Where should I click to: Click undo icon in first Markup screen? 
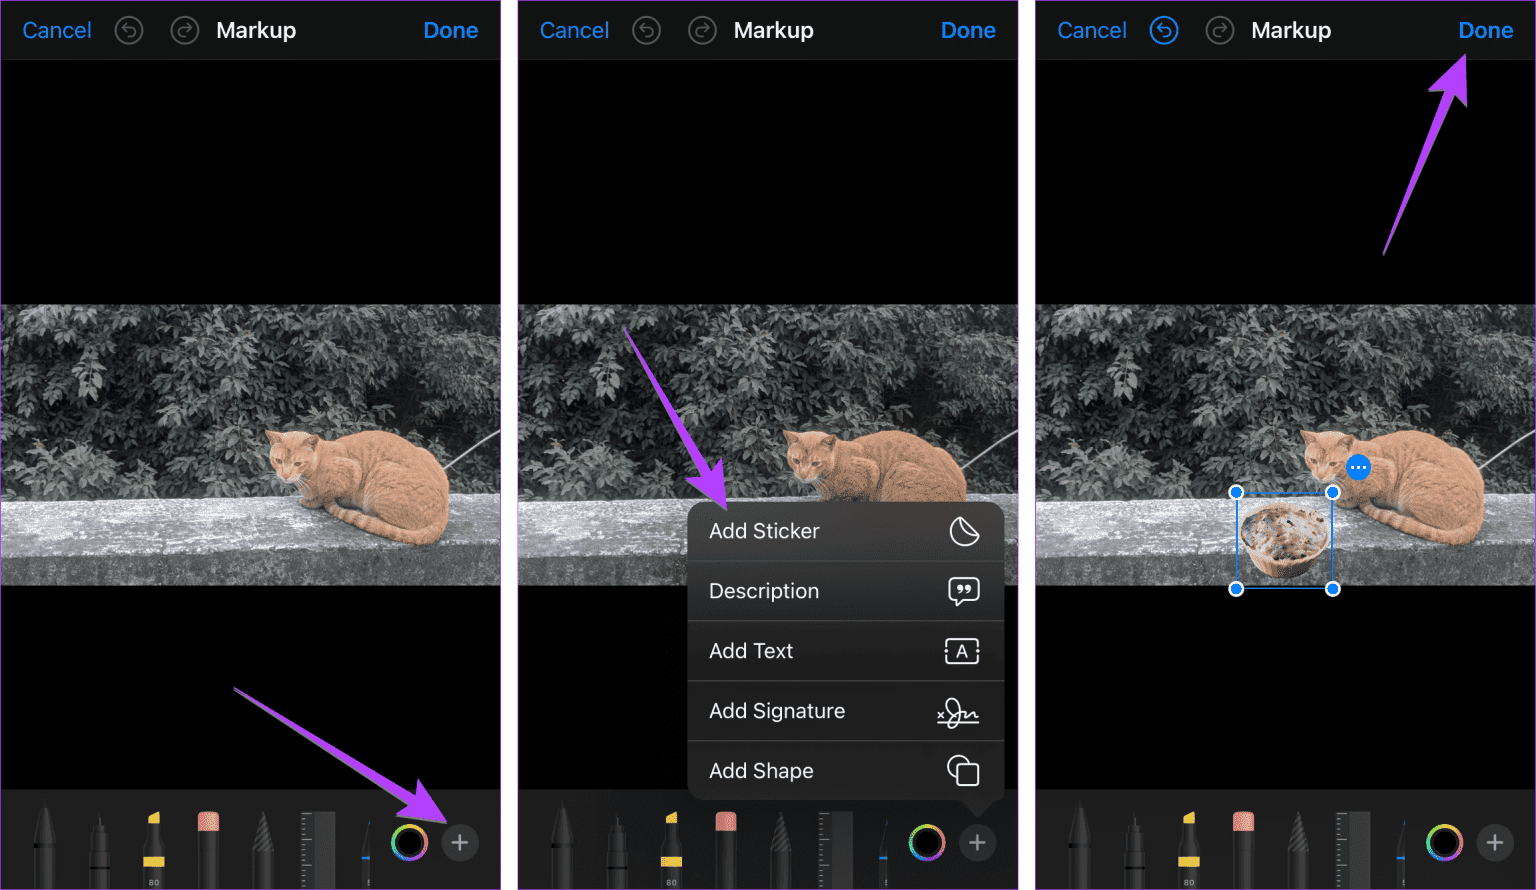[129, 31]
